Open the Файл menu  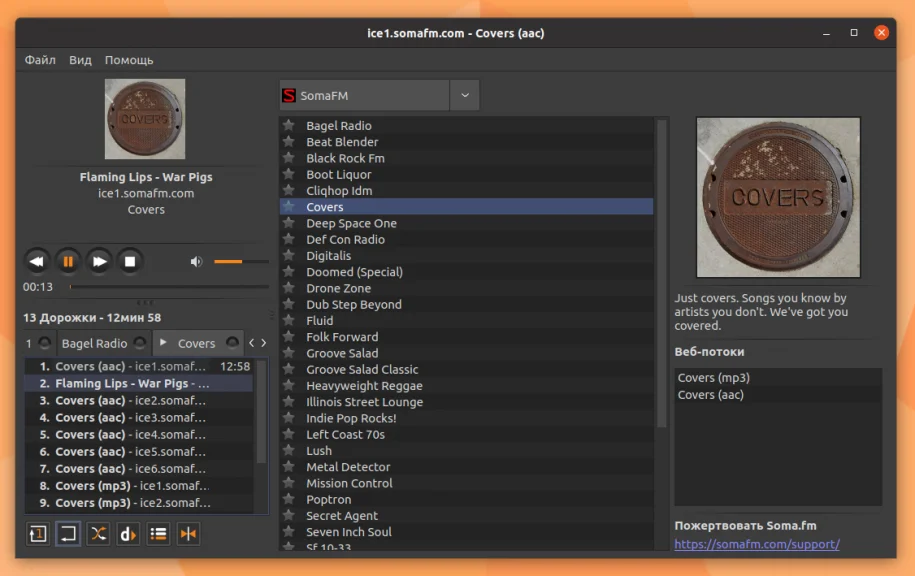pos(40,60)
